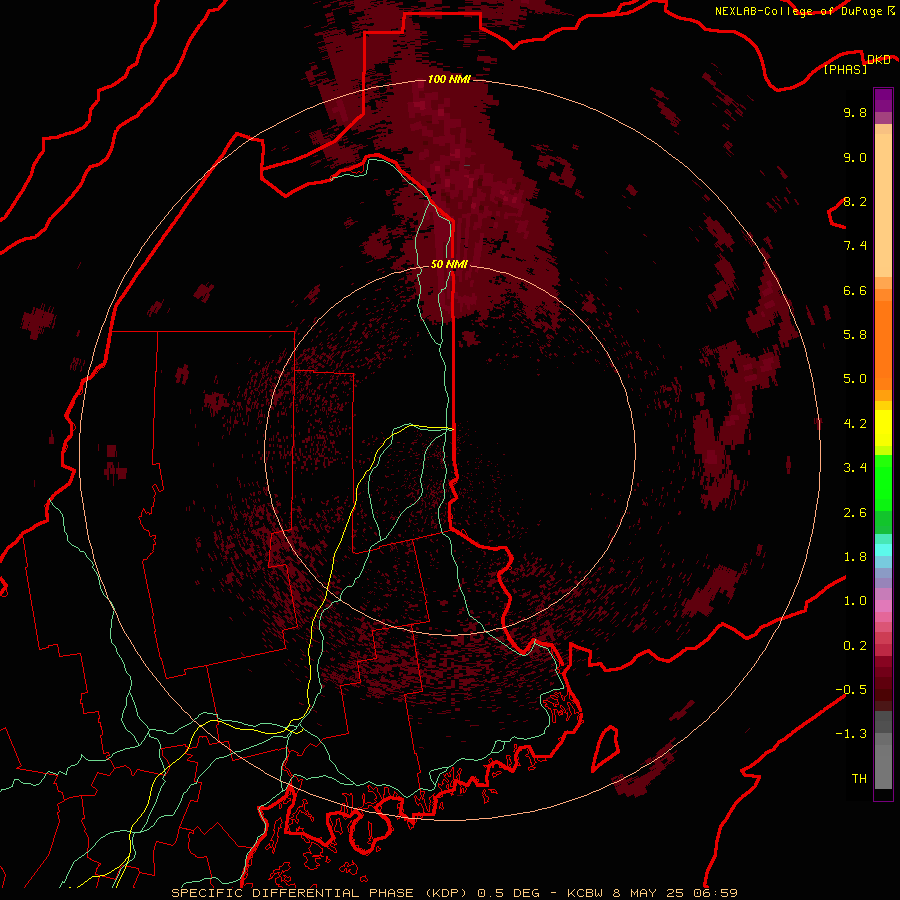Click the 8.2 value on the color scale
This screenshot has width=900, height=900.
[855, 201]
